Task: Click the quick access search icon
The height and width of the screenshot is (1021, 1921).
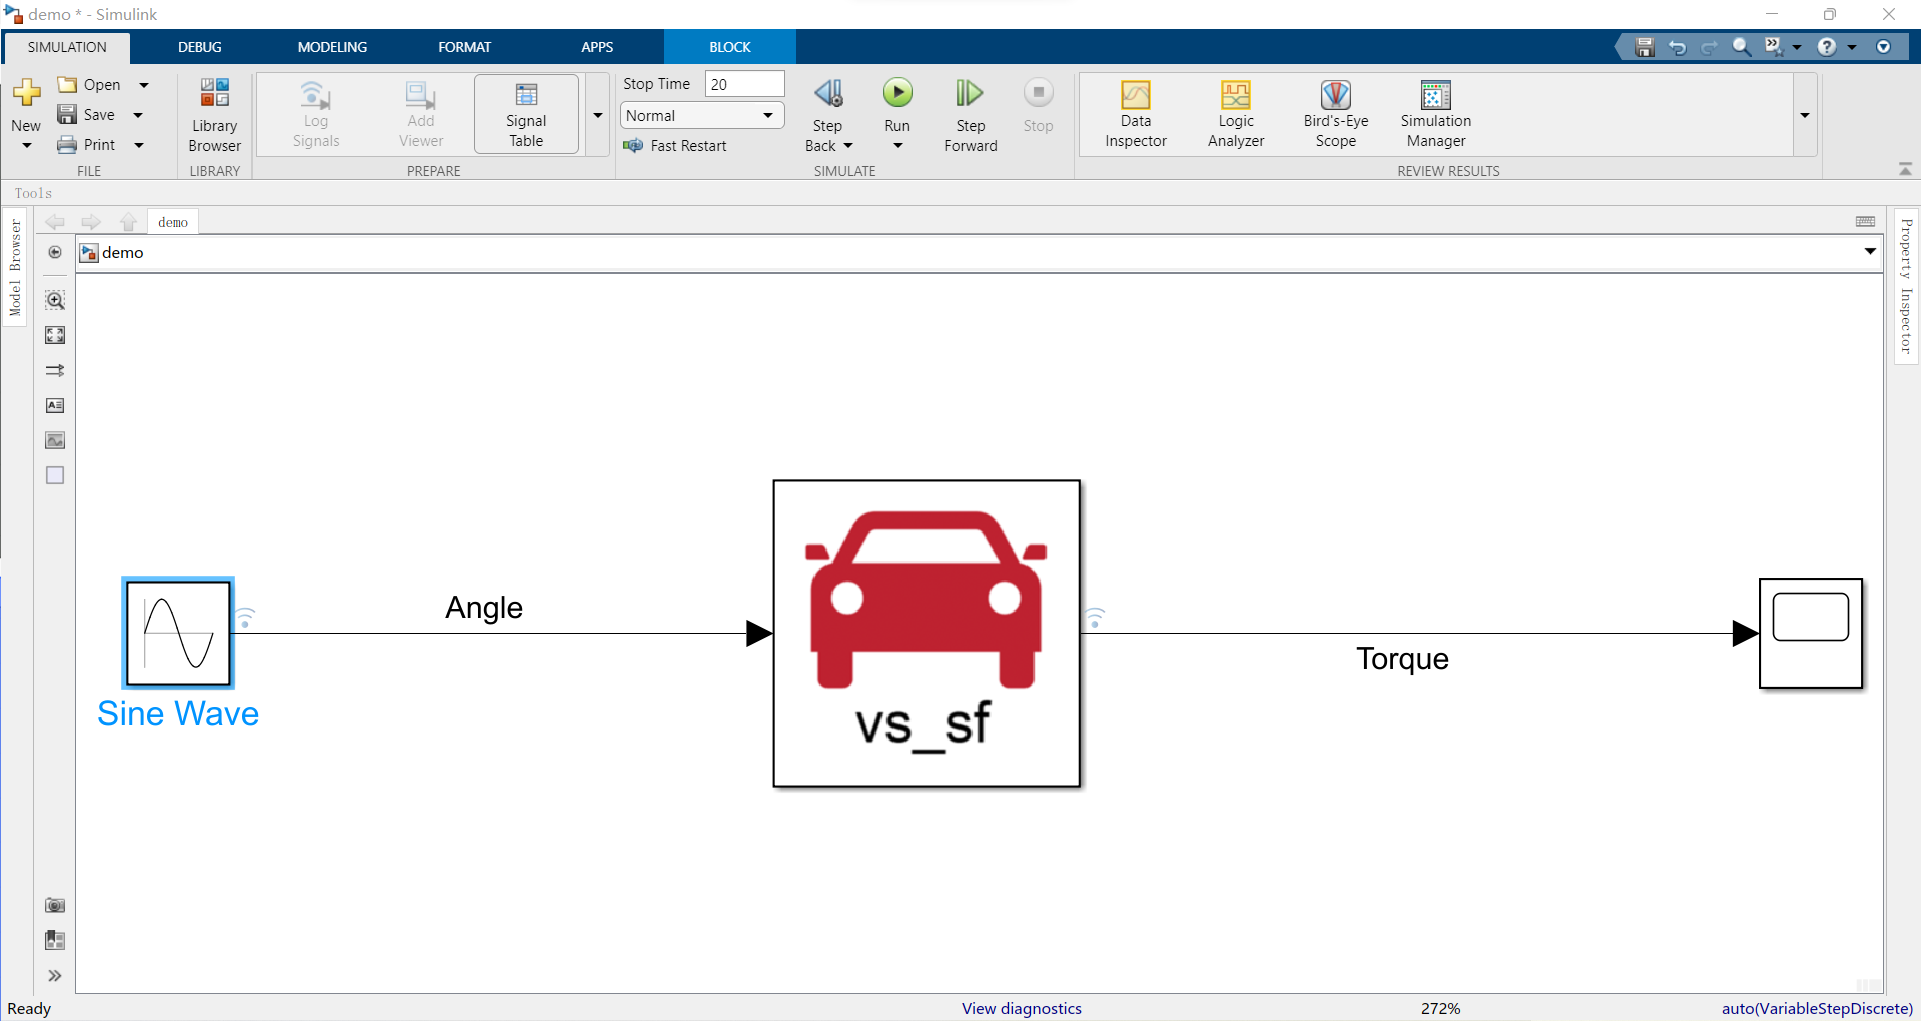Action: [x=1741, y=47]
